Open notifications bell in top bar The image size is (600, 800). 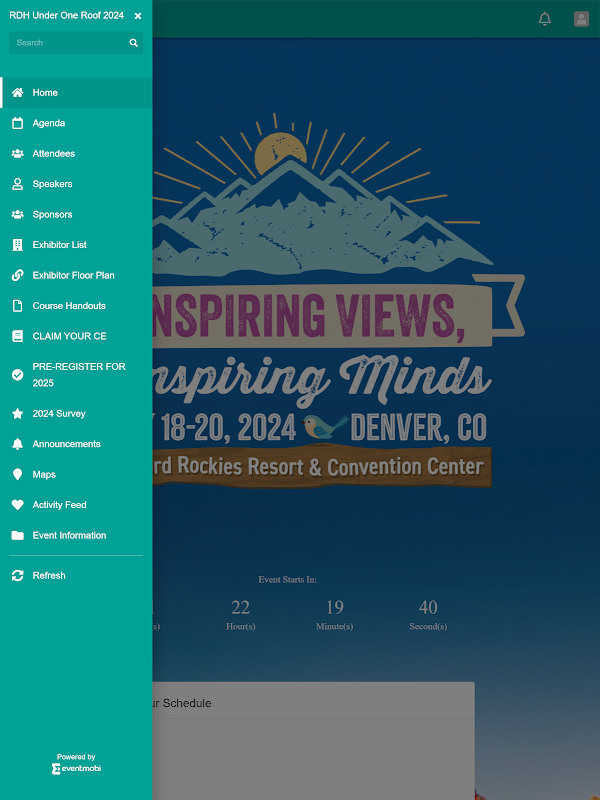(x=545, y=19)
